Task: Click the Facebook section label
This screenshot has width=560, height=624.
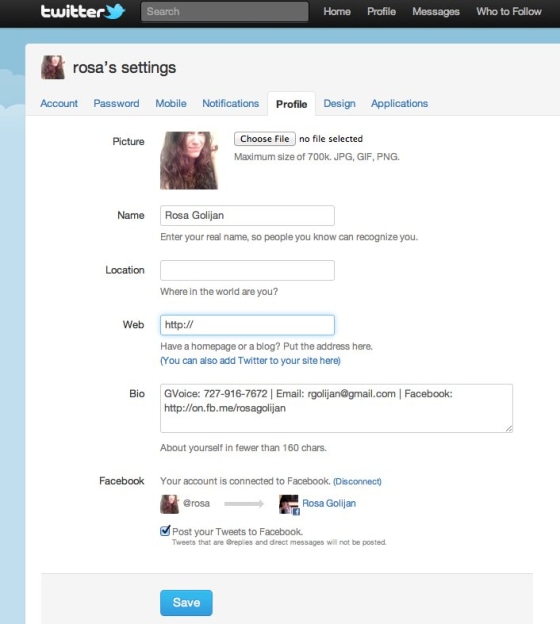Action: (x=121, y=481)
